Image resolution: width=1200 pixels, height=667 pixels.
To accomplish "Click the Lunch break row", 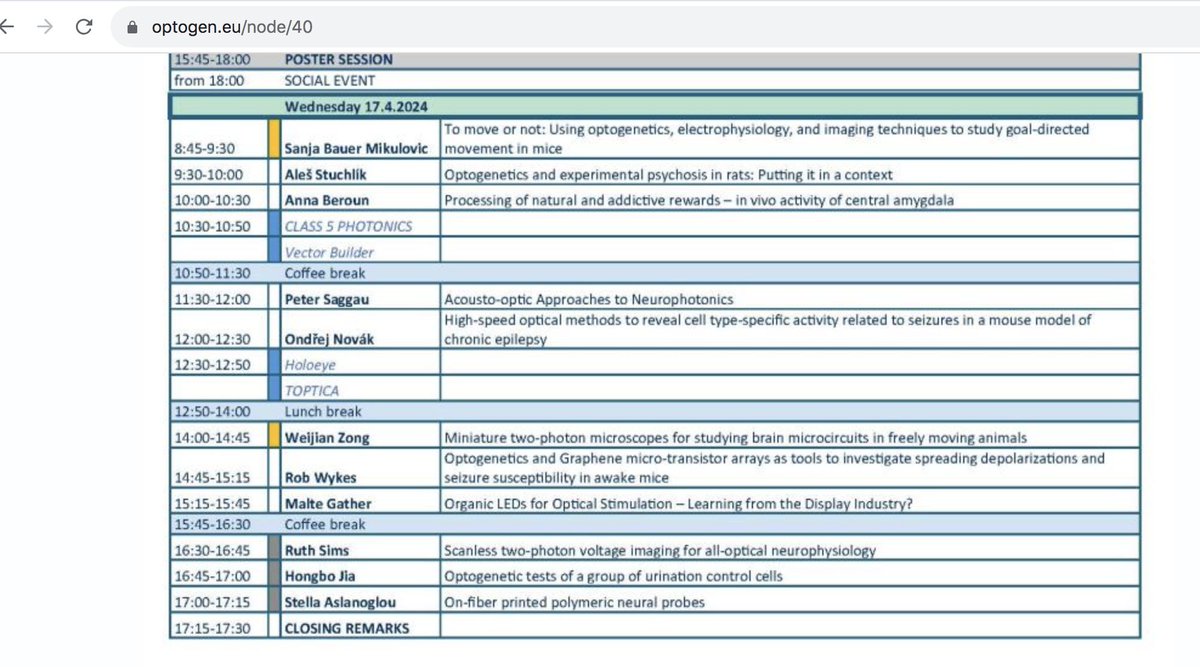I will 655,411.
